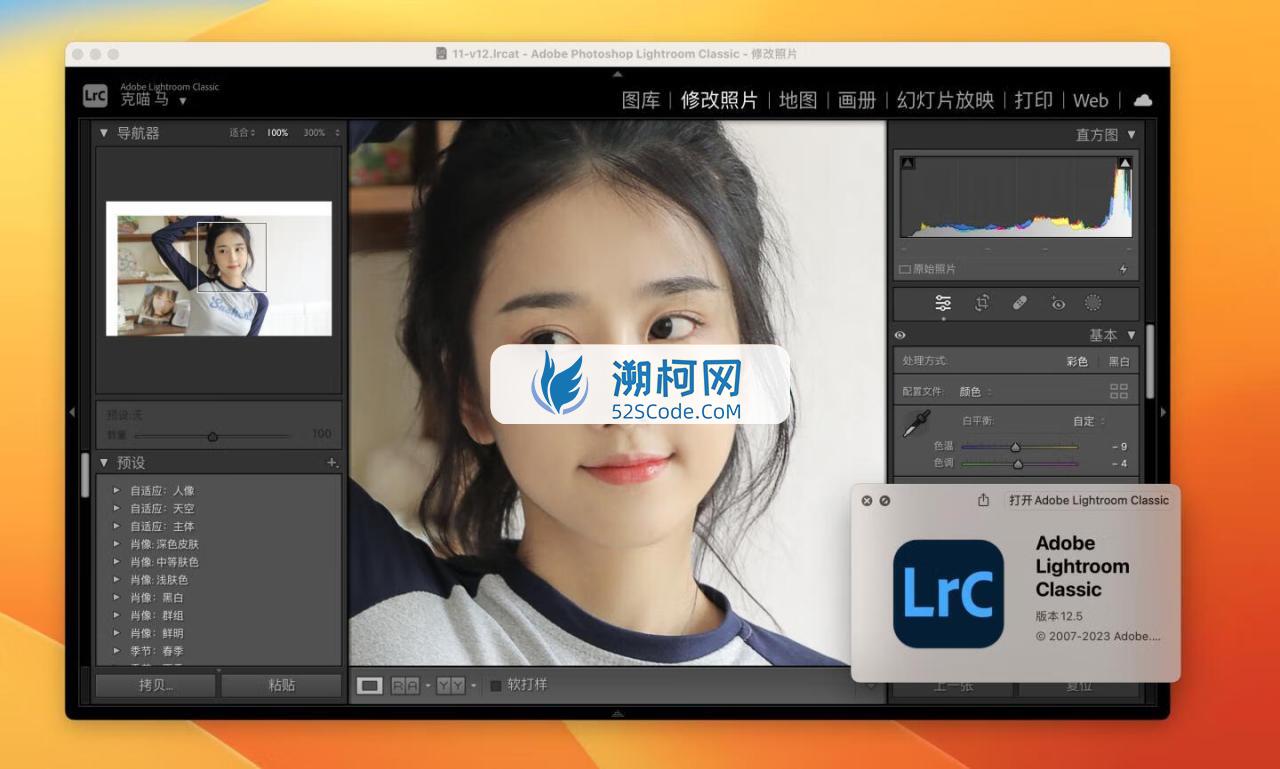Collapse the 预设 panel triangle
1280x769 pixels.
[x=103, y=463]
